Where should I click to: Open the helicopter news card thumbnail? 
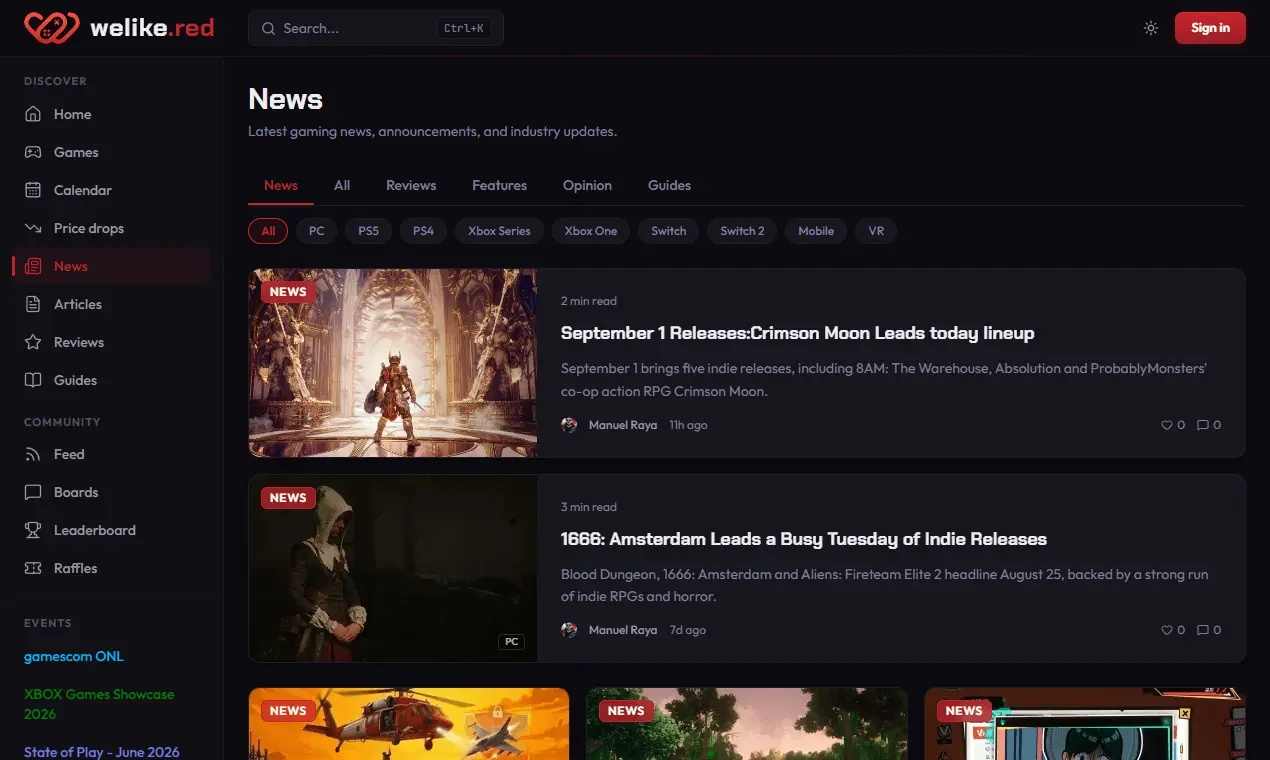click(409, 724)
